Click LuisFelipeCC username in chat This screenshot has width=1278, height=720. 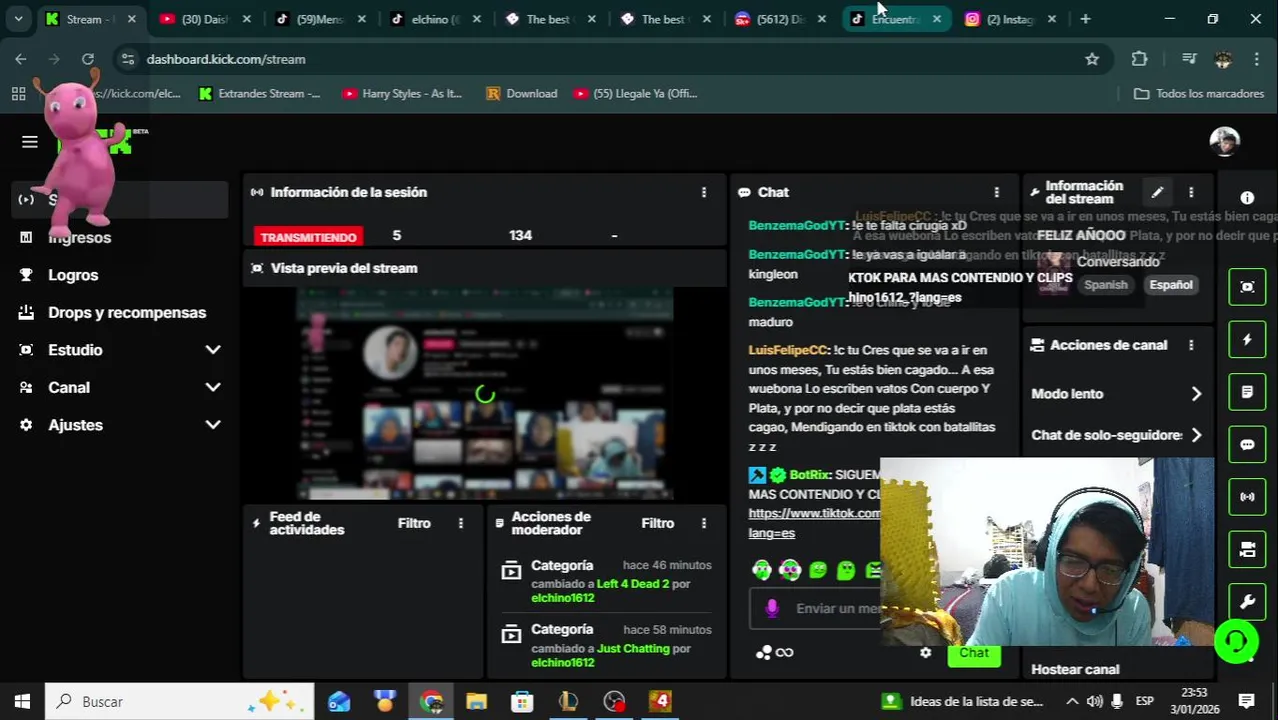788,350
